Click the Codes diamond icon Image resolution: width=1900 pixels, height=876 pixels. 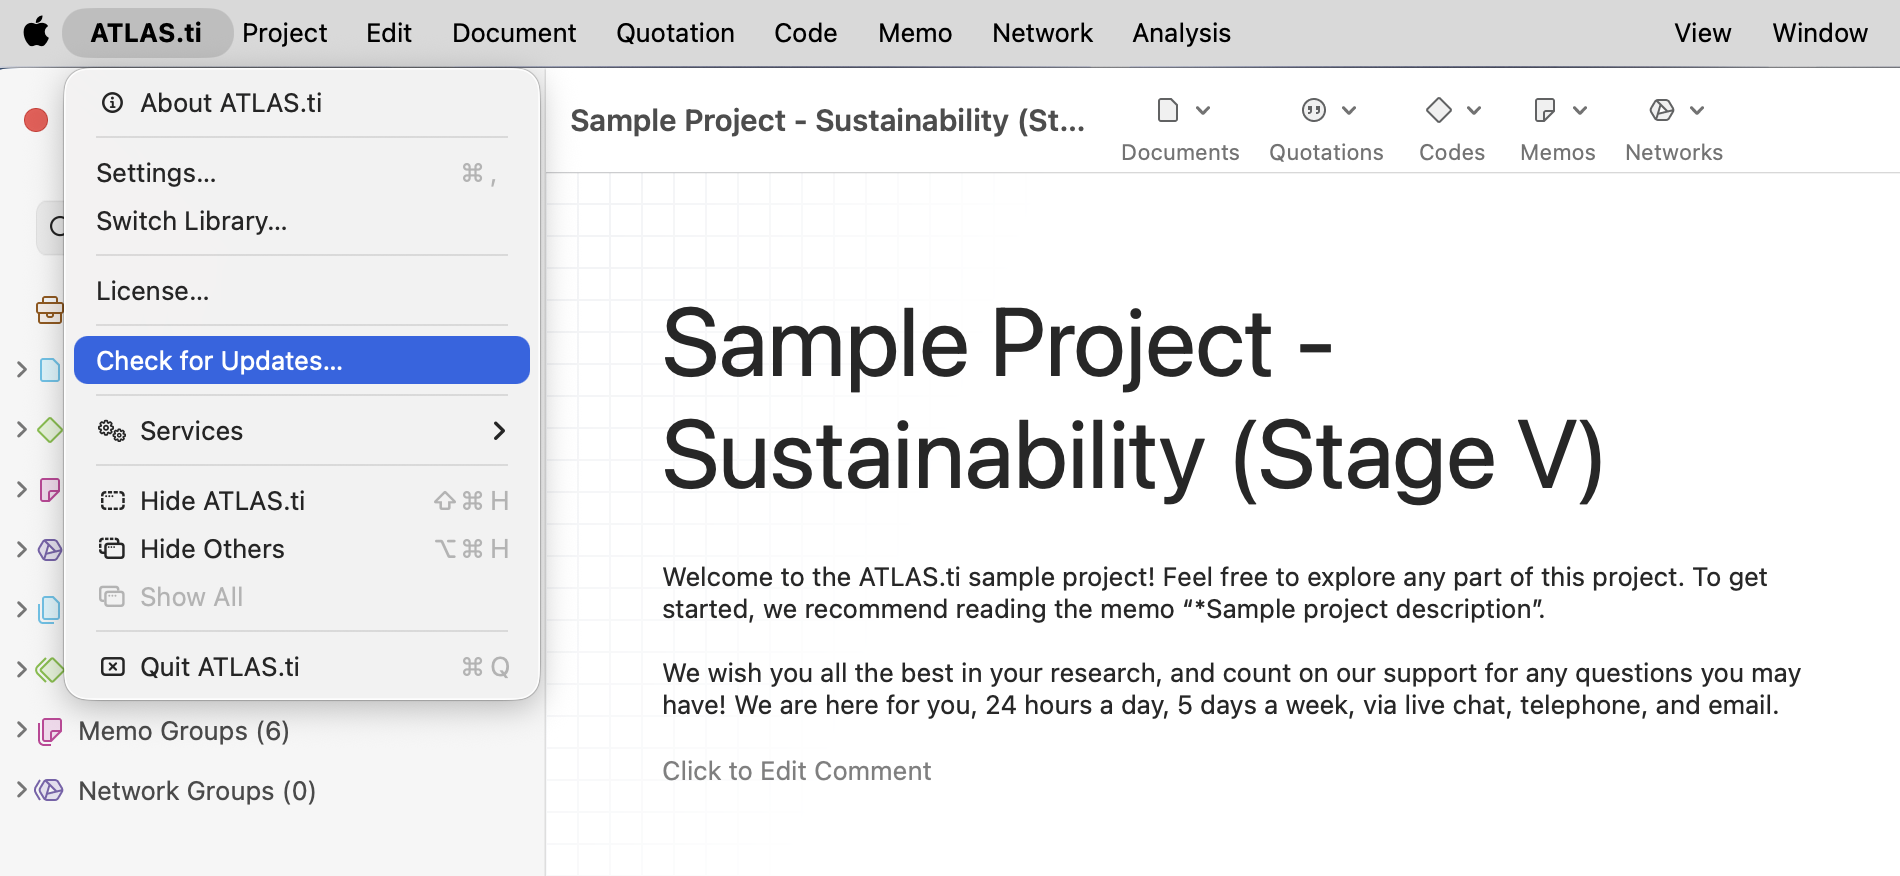pyautogui.click(x=1438, y=110)
